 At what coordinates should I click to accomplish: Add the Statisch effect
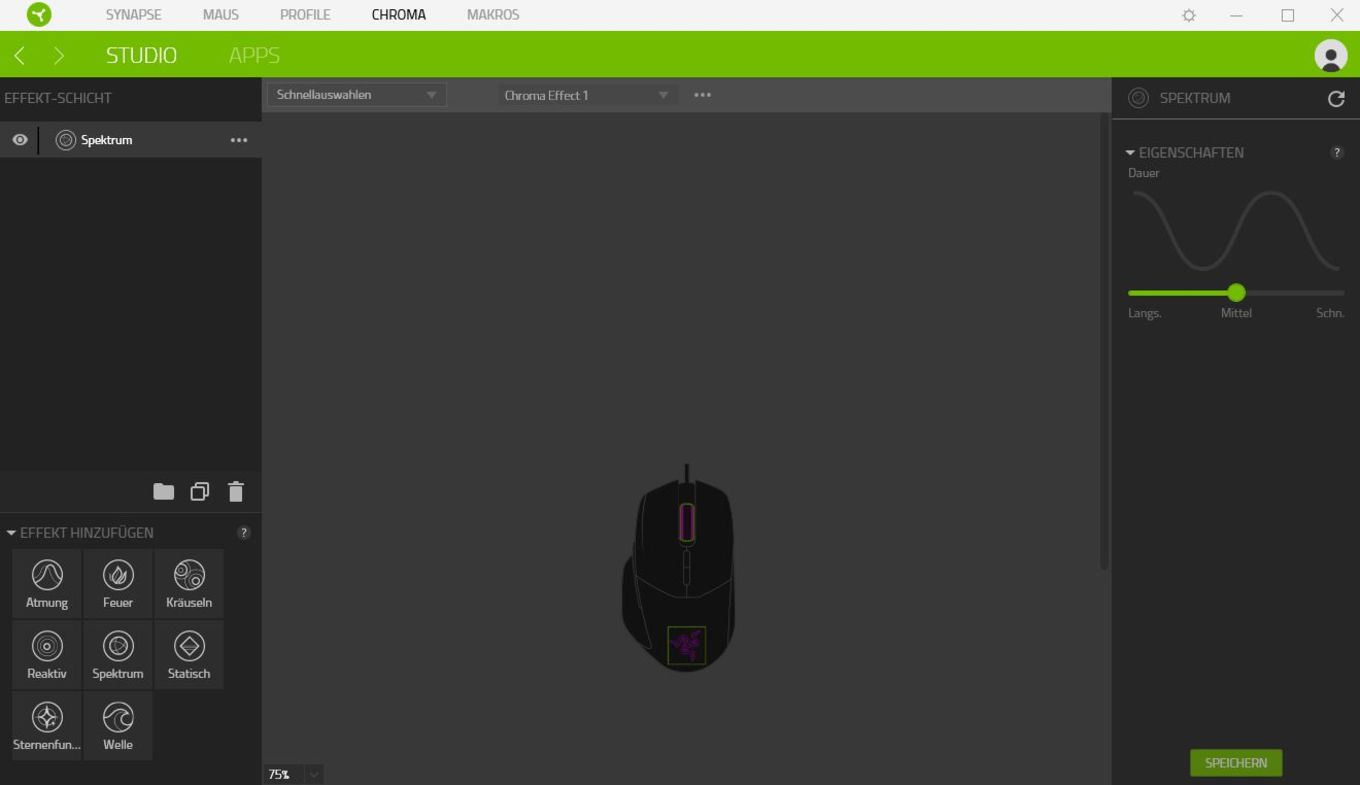click(x=189, y=654)
